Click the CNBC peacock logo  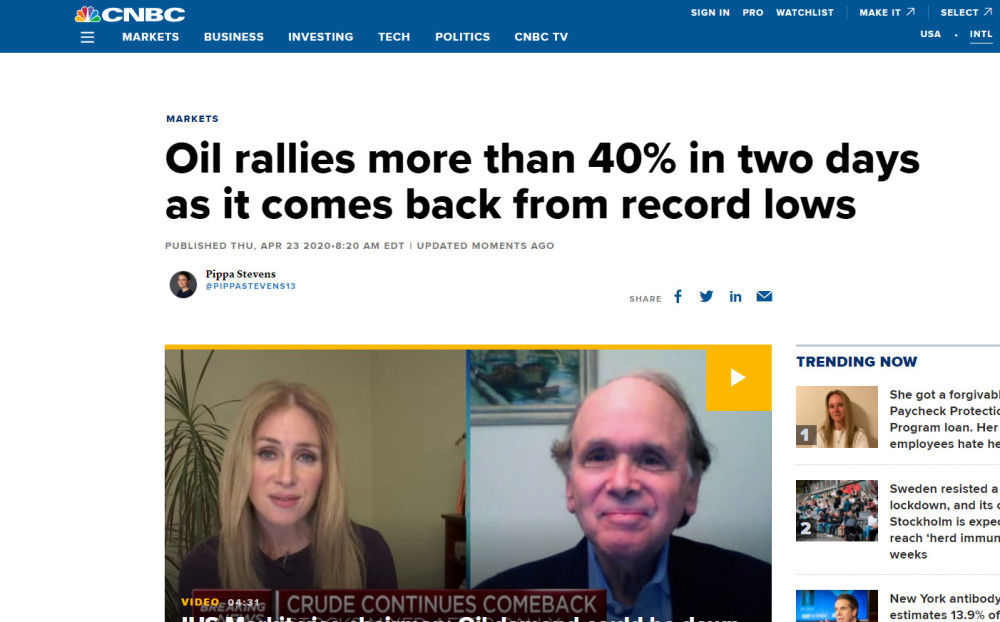pyautogui.click(x=130, y=14)
